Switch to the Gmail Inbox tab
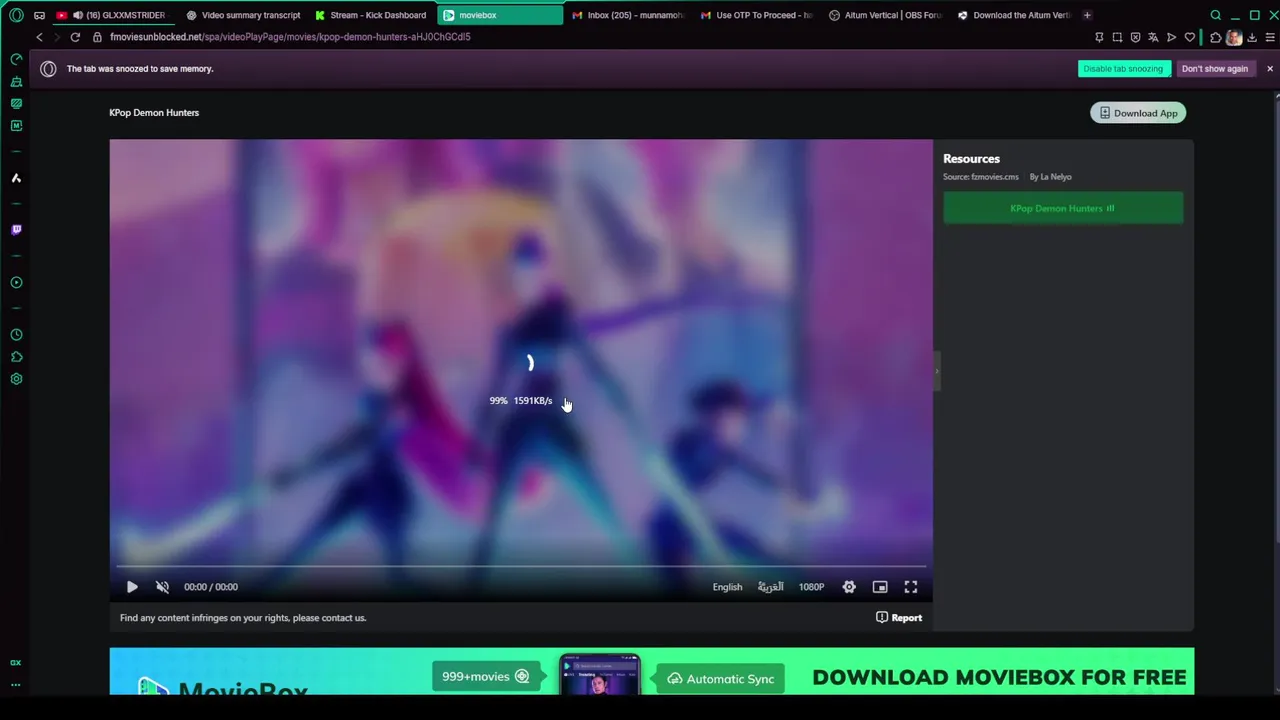The image size is (1280, 720). 629,15
